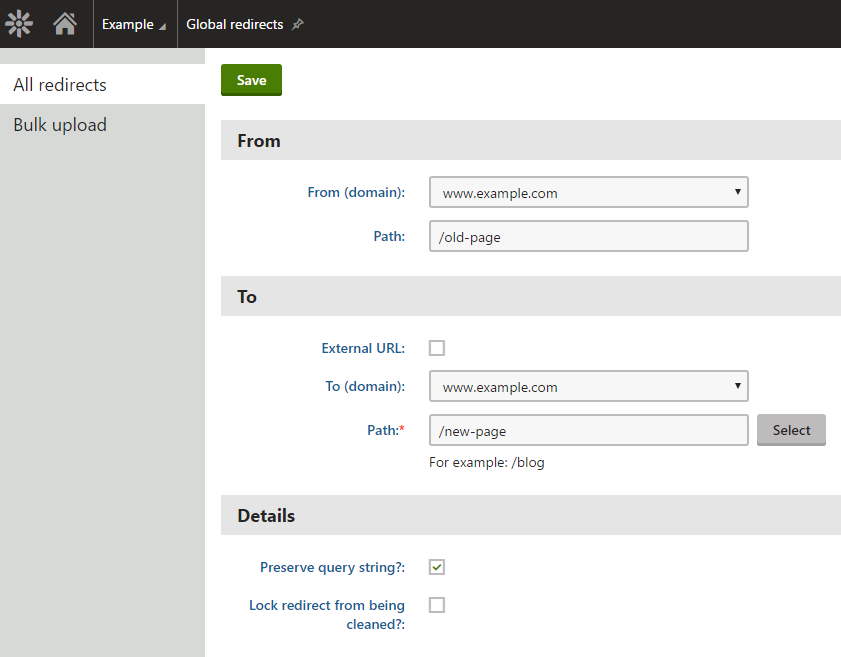Enable the External URL checkbox
Image resolution: width=841 pixels, height=657 pixels.
pos(437,348)
